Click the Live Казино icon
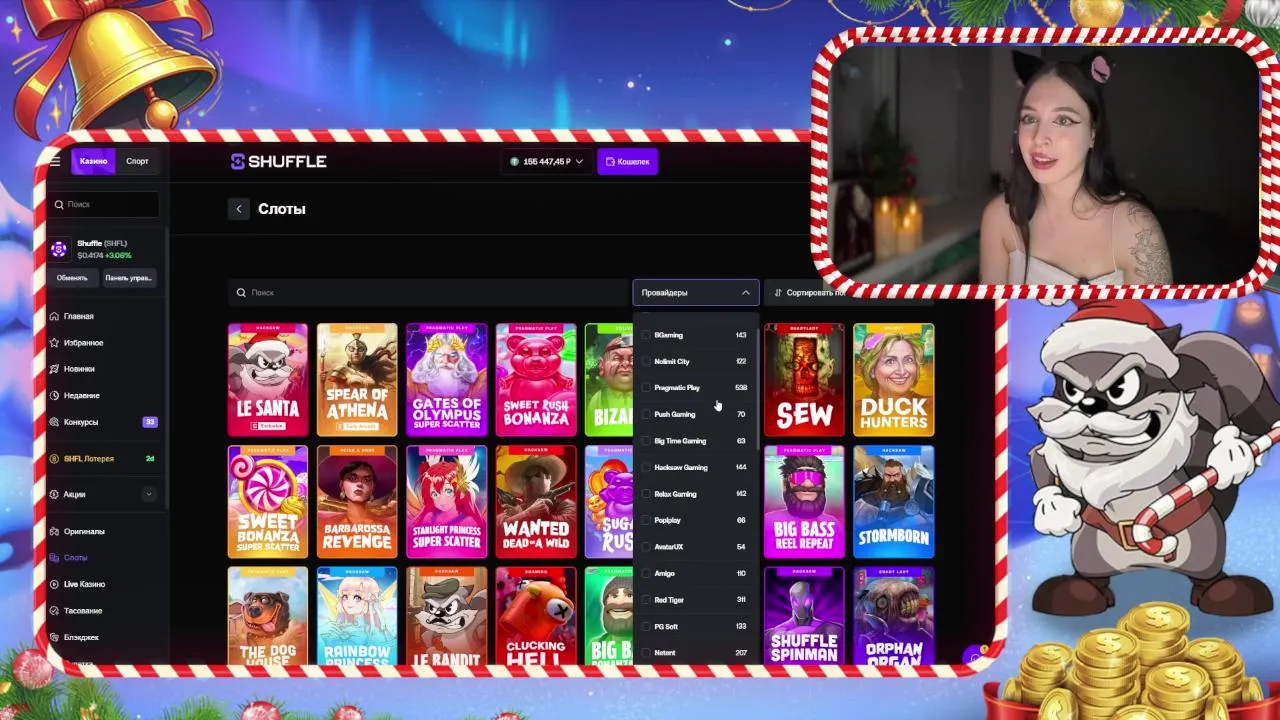The height and width of the screenshot is (720, 1280). [54, 584]
